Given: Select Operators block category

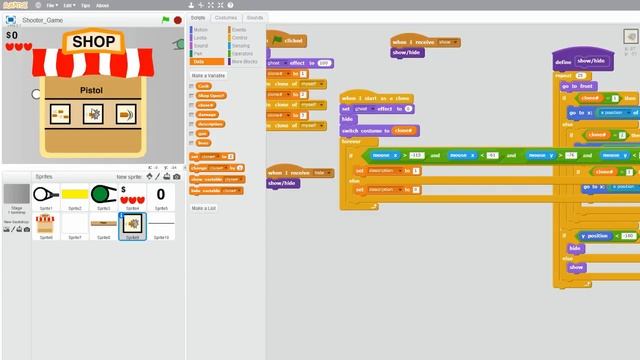Looking at the screenshot, I should pyautogui.click(x=241, y=53).
